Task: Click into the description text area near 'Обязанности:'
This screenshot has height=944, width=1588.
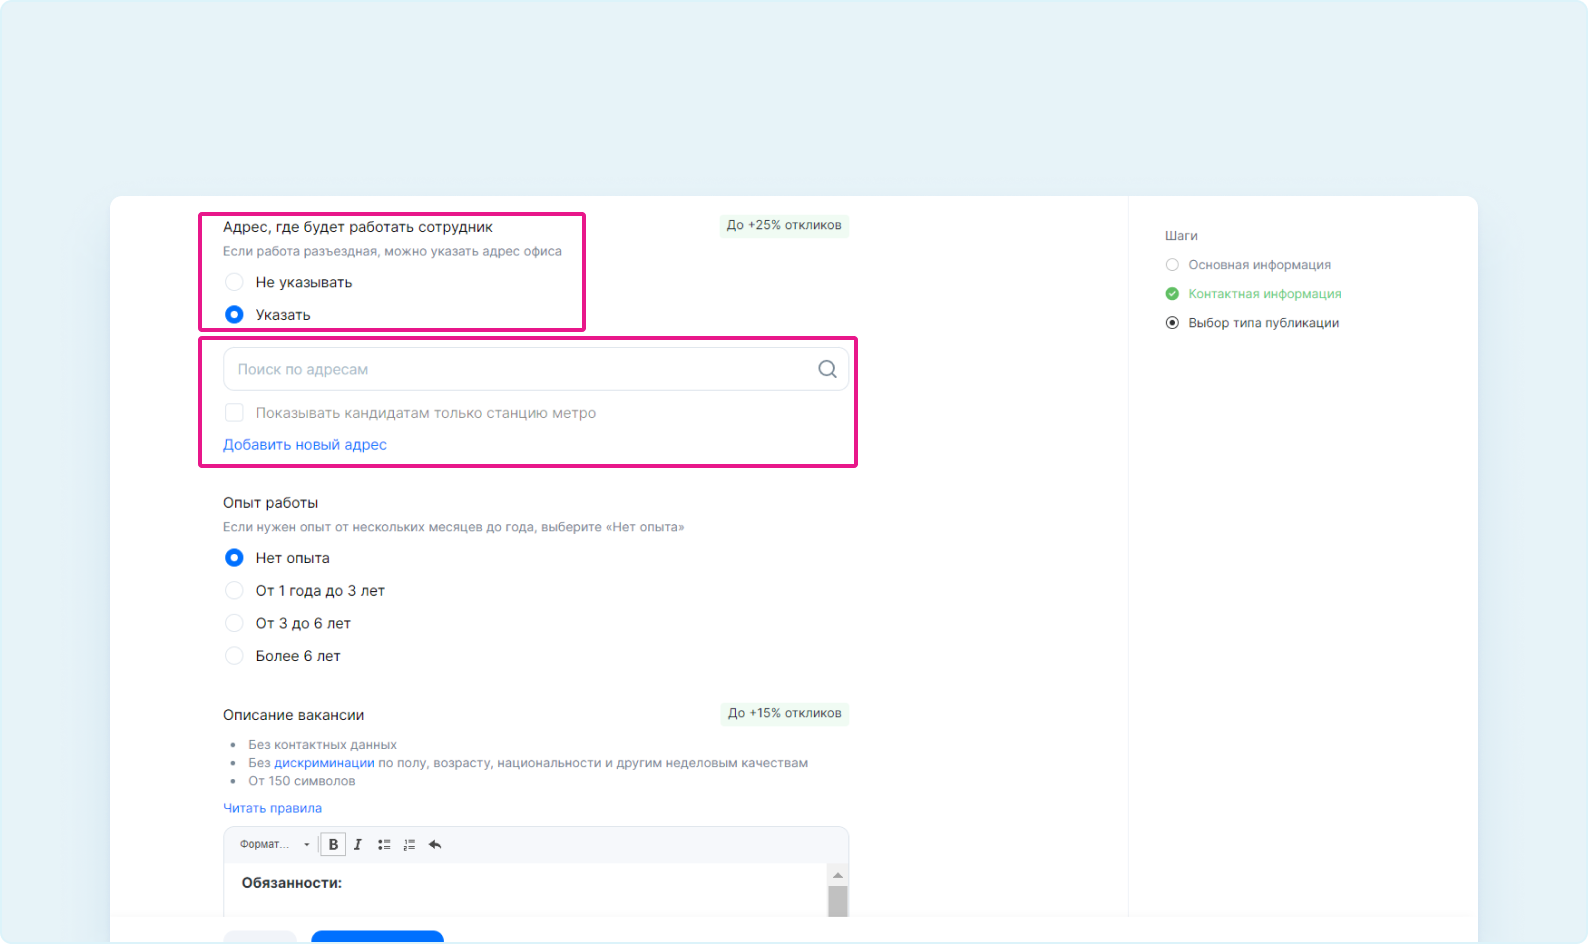Action: [x=526, y=890]
